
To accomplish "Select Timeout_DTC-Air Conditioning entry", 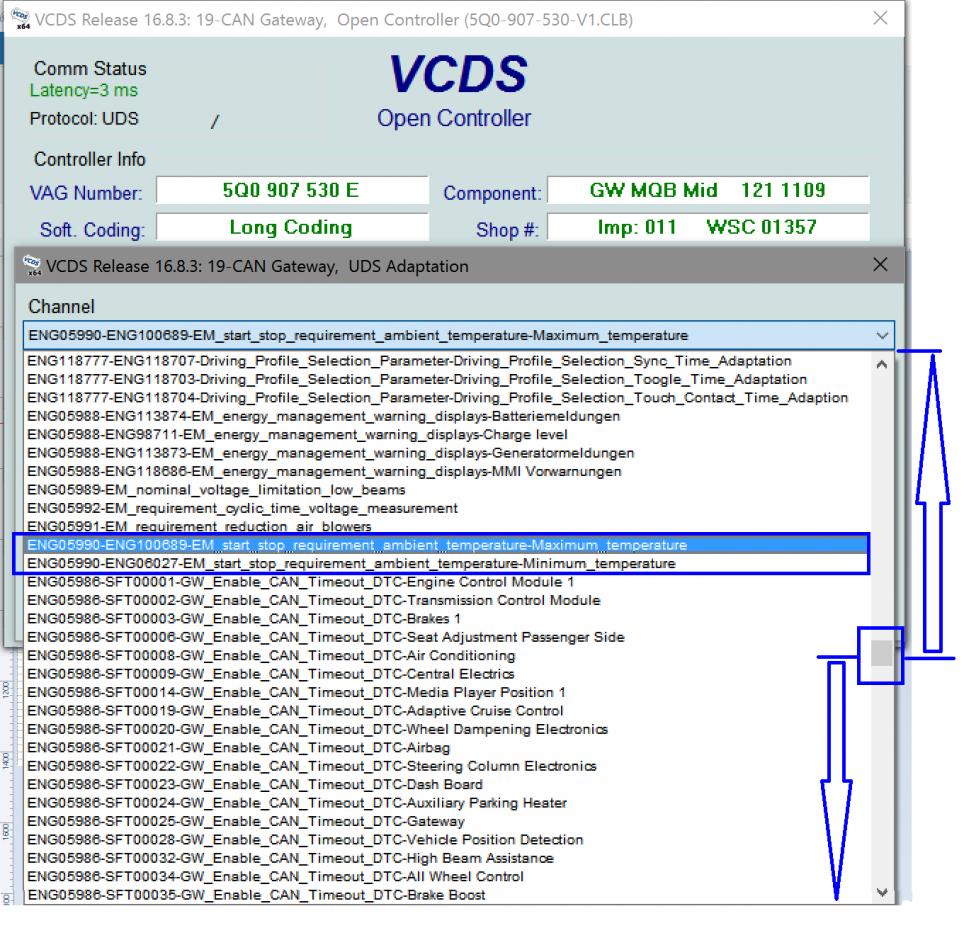I will pos(448,656).
